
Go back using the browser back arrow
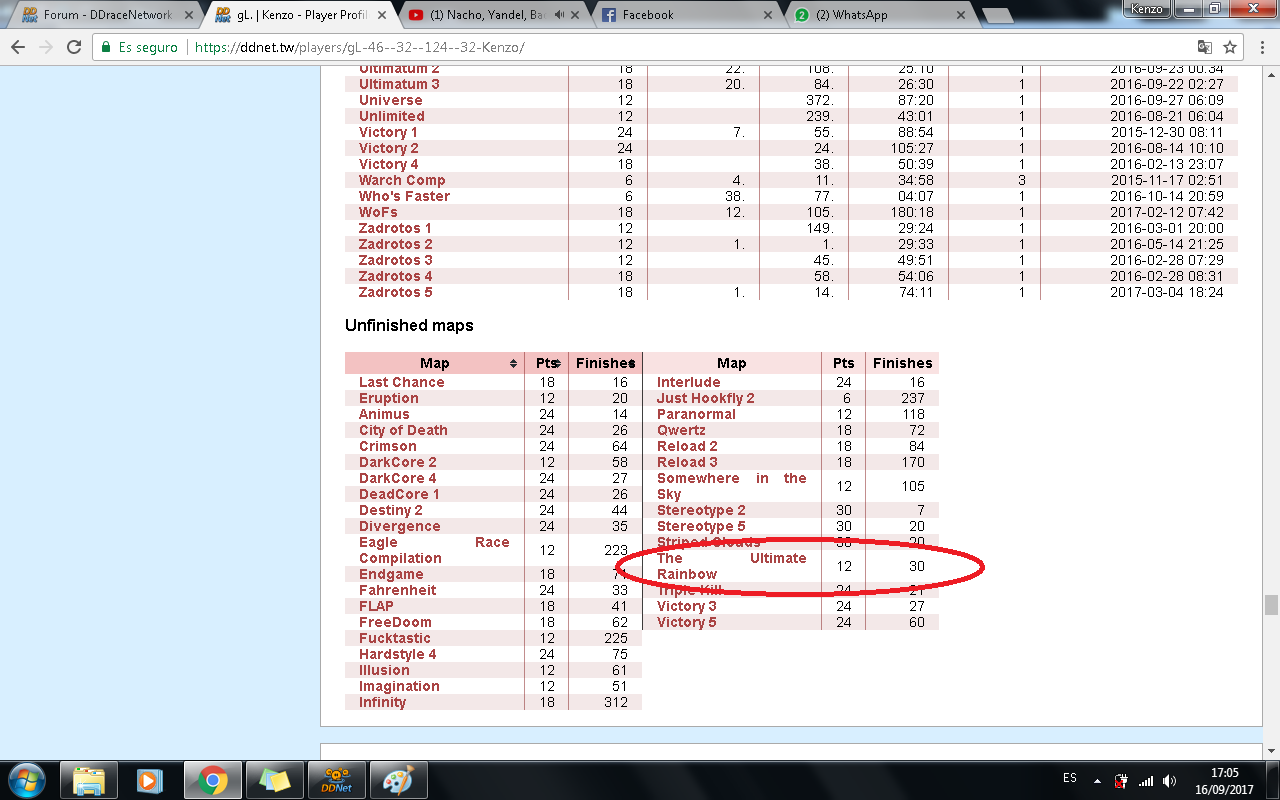click(x=18, y=47)
